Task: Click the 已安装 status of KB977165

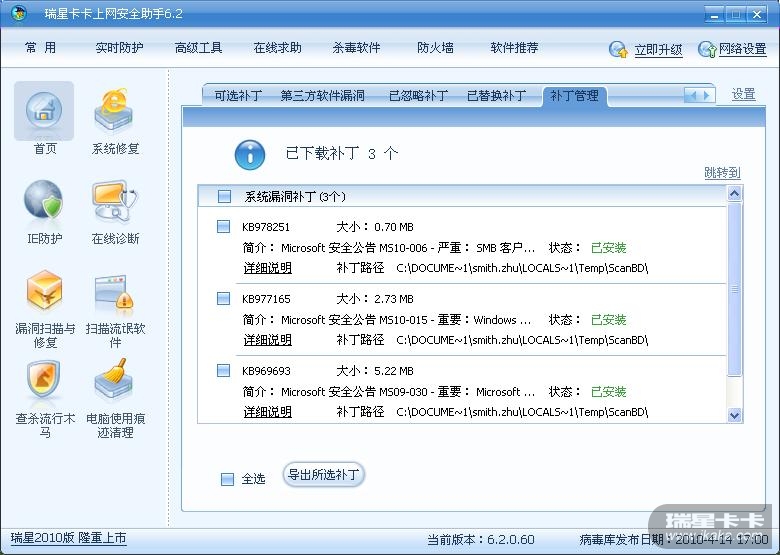Action: pyautogui.click(x=608, y=320)
